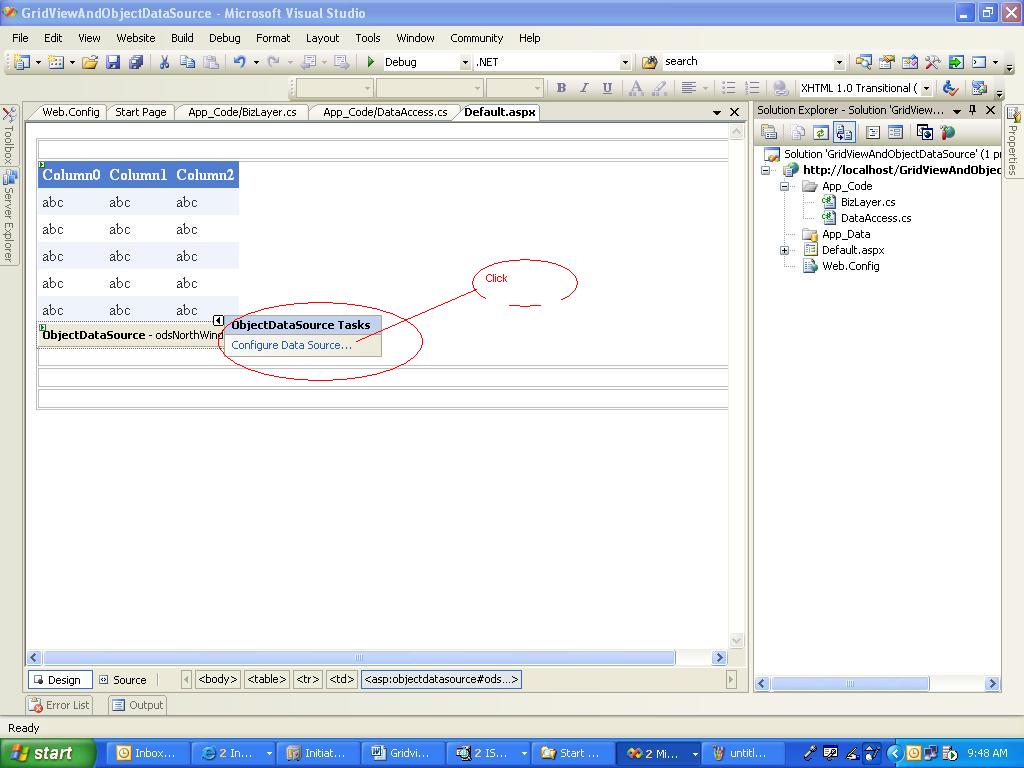Screen dimensions: 1024x768
Task: Click the Undo arrow icon
Action: (239, 62)
